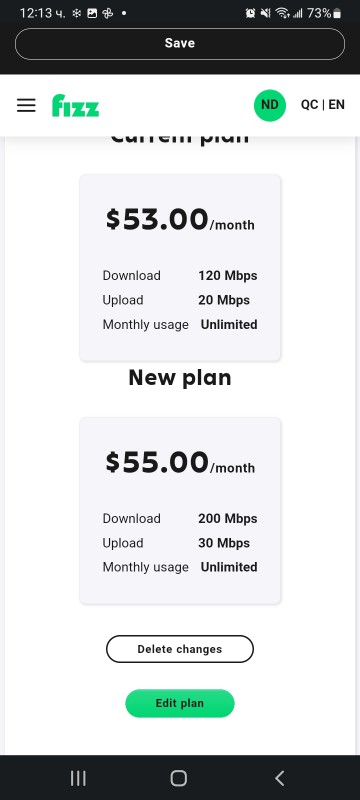The width and height of the screenshot is (360, 800).
Task: Open the hamburger menu
Action: point(26,105)
